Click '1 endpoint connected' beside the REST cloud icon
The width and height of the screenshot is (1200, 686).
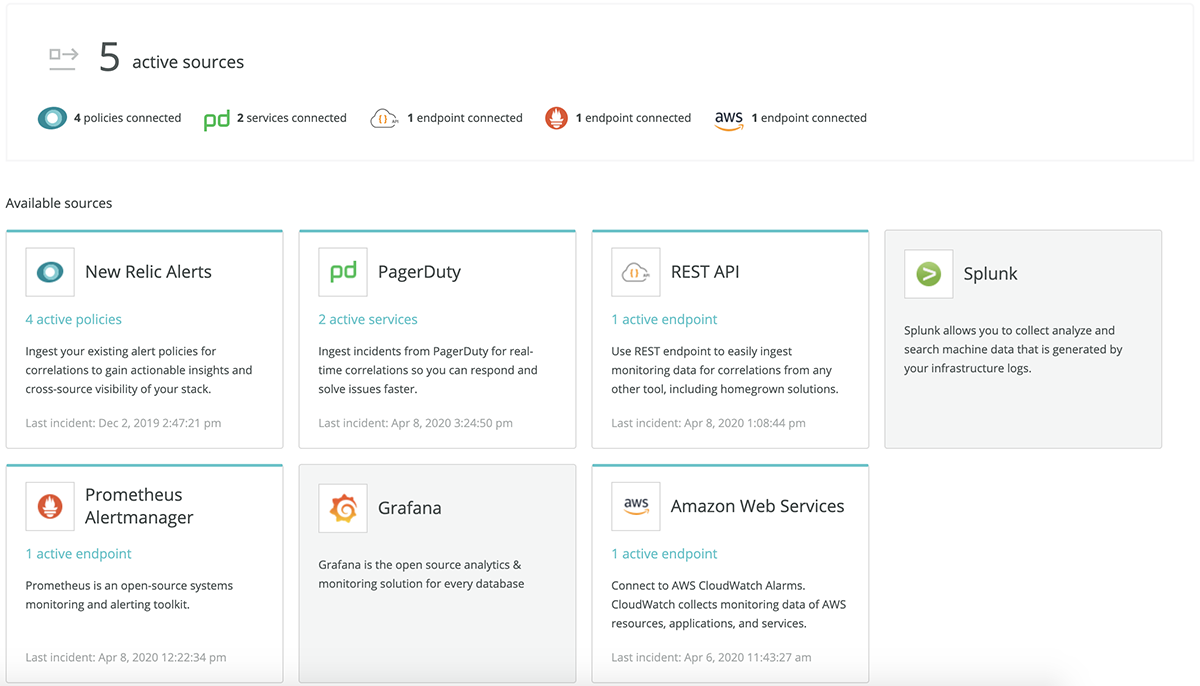pos(465,118)
